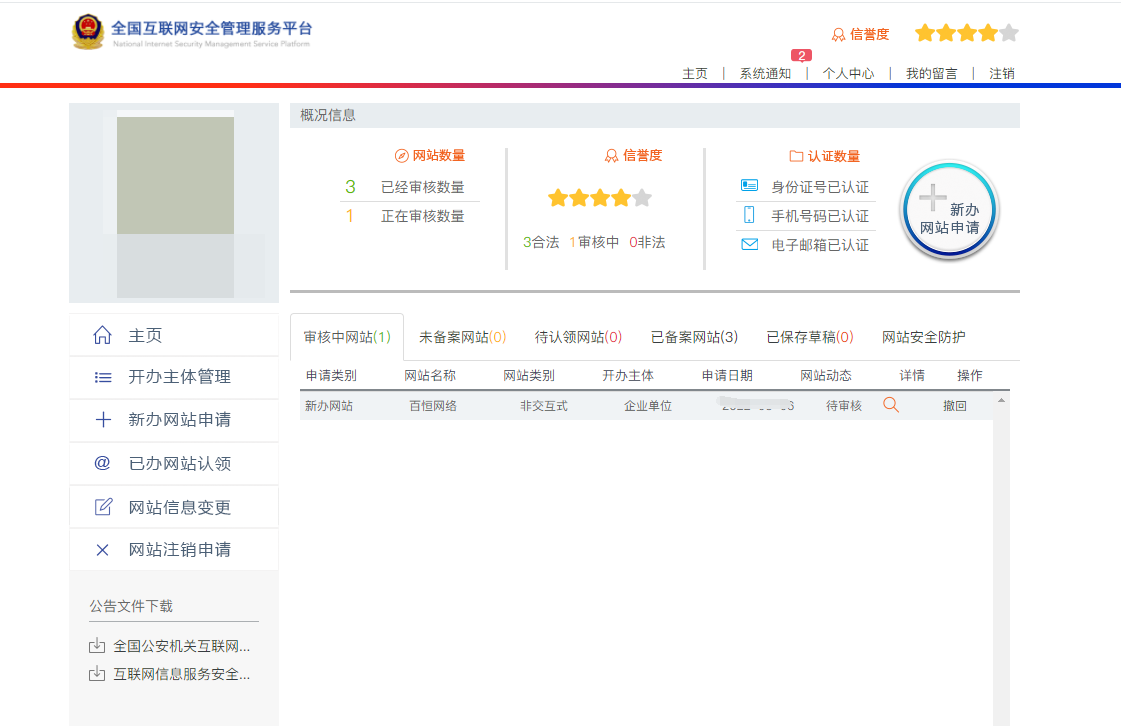Image resolution: width=1121 pixels, height=726 pixels.
Task: Click the 网站动态 column header
Action: (x=826, y=376)
